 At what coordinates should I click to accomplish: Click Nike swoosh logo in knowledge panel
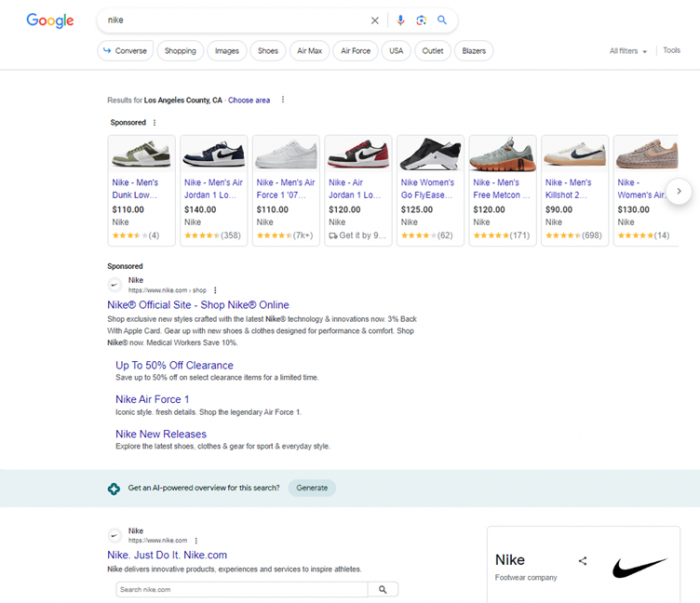tap(639, 567)
